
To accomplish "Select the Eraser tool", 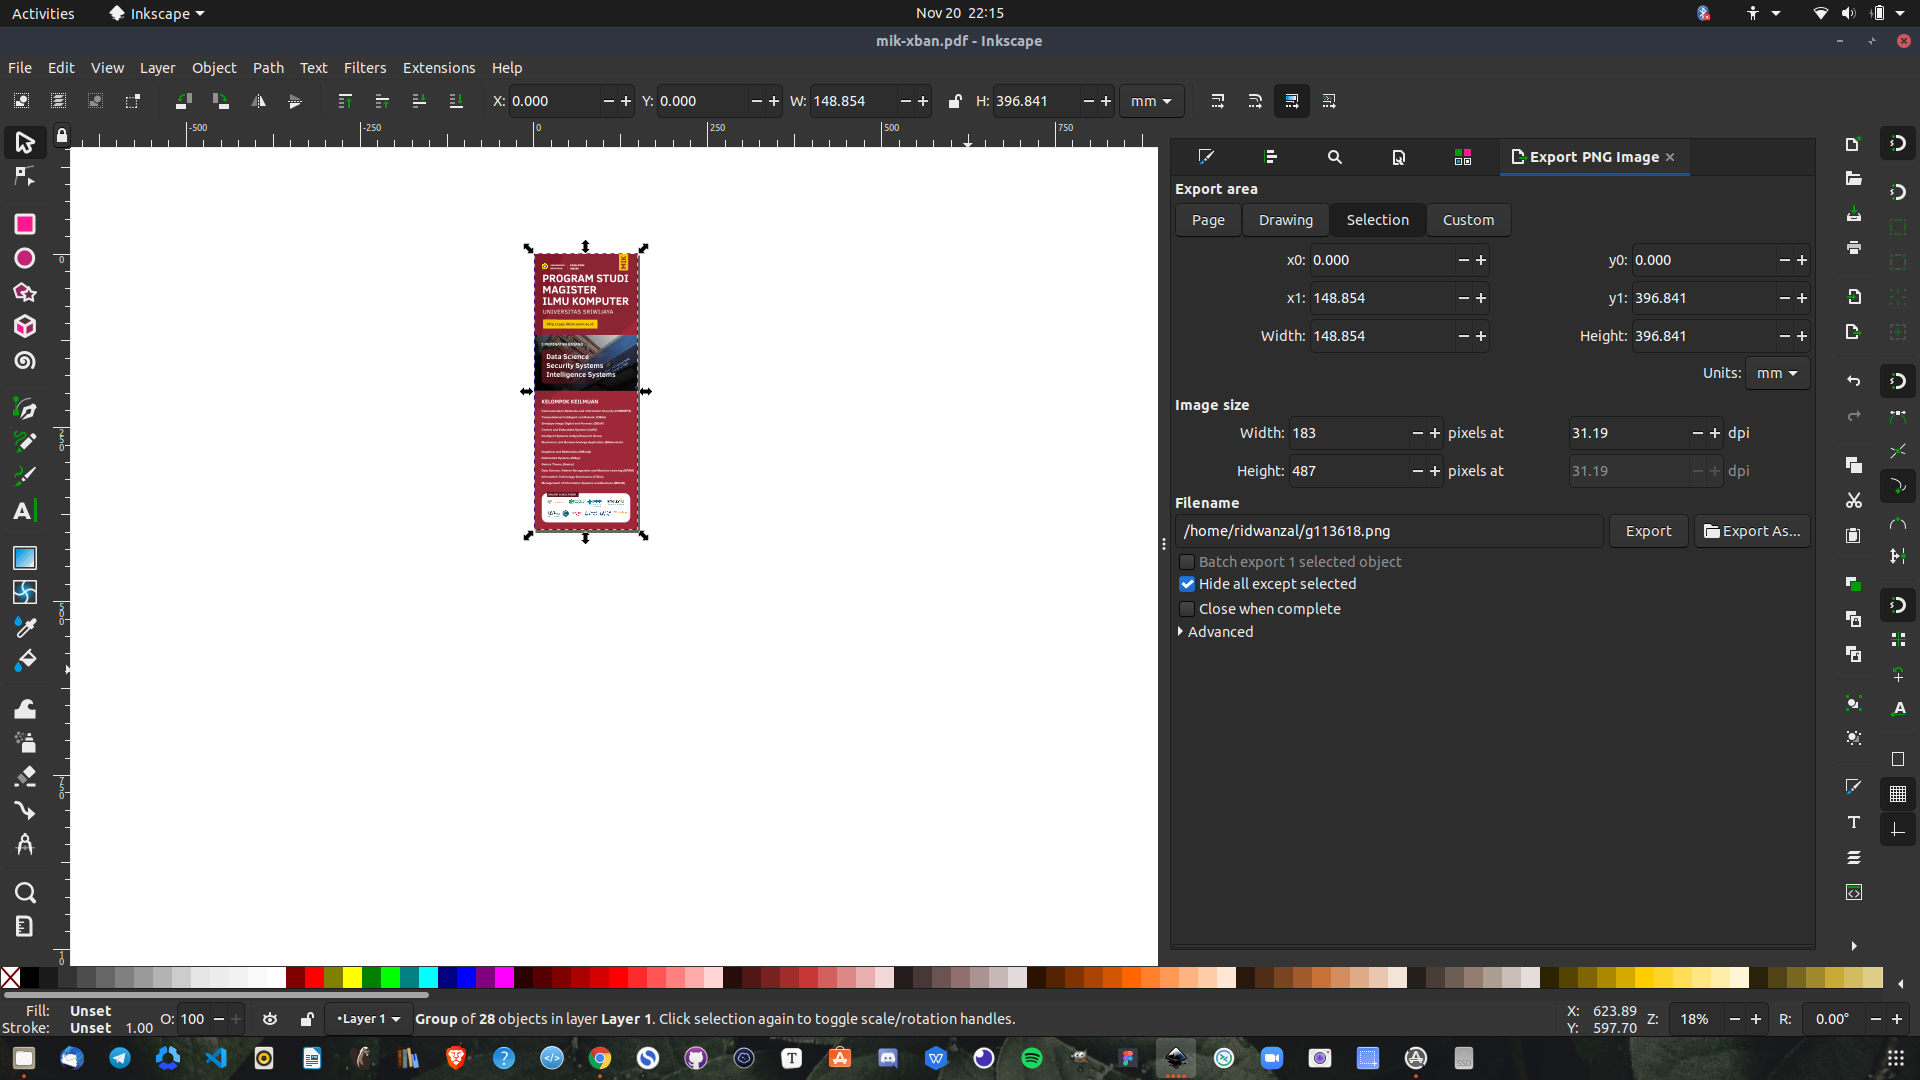I will tap(25, 776).
